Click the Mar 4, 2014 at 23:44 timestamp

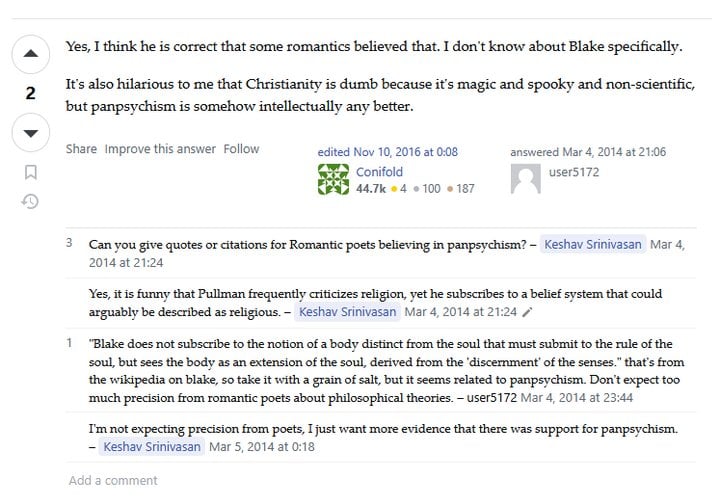click(577, 398)
